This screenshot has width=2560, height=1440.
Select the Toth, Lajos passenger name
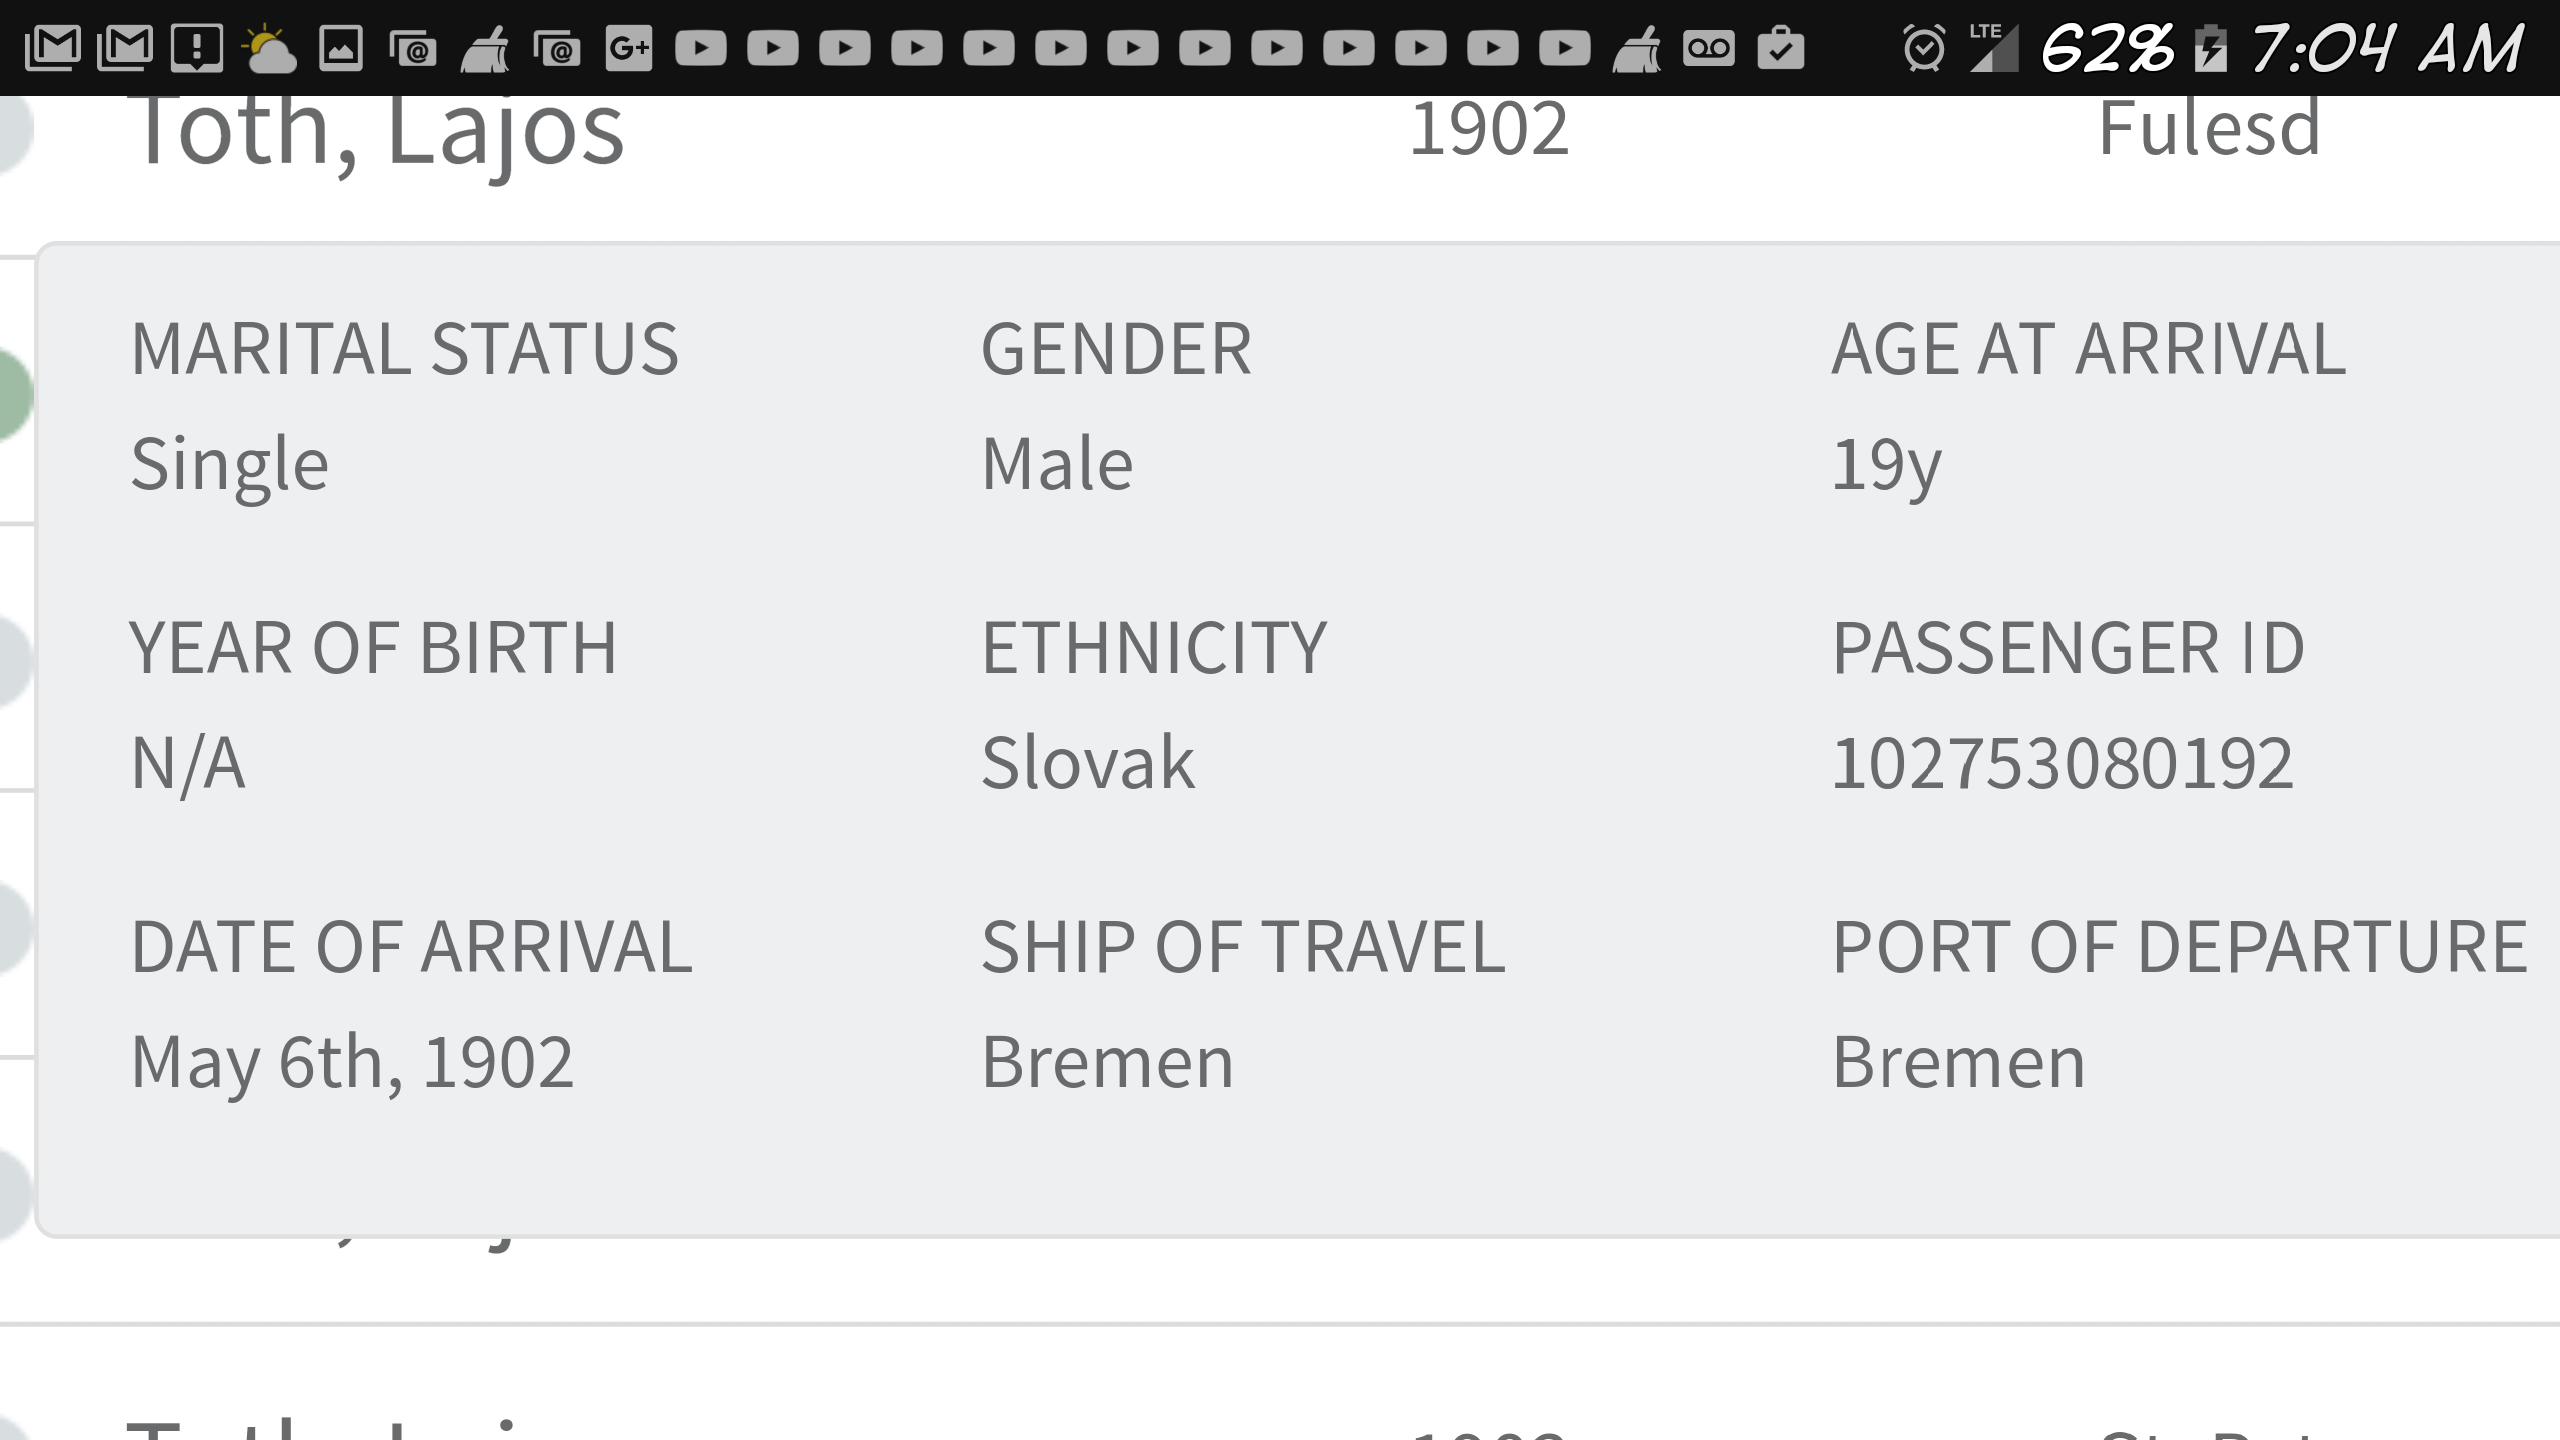(380, 130)
